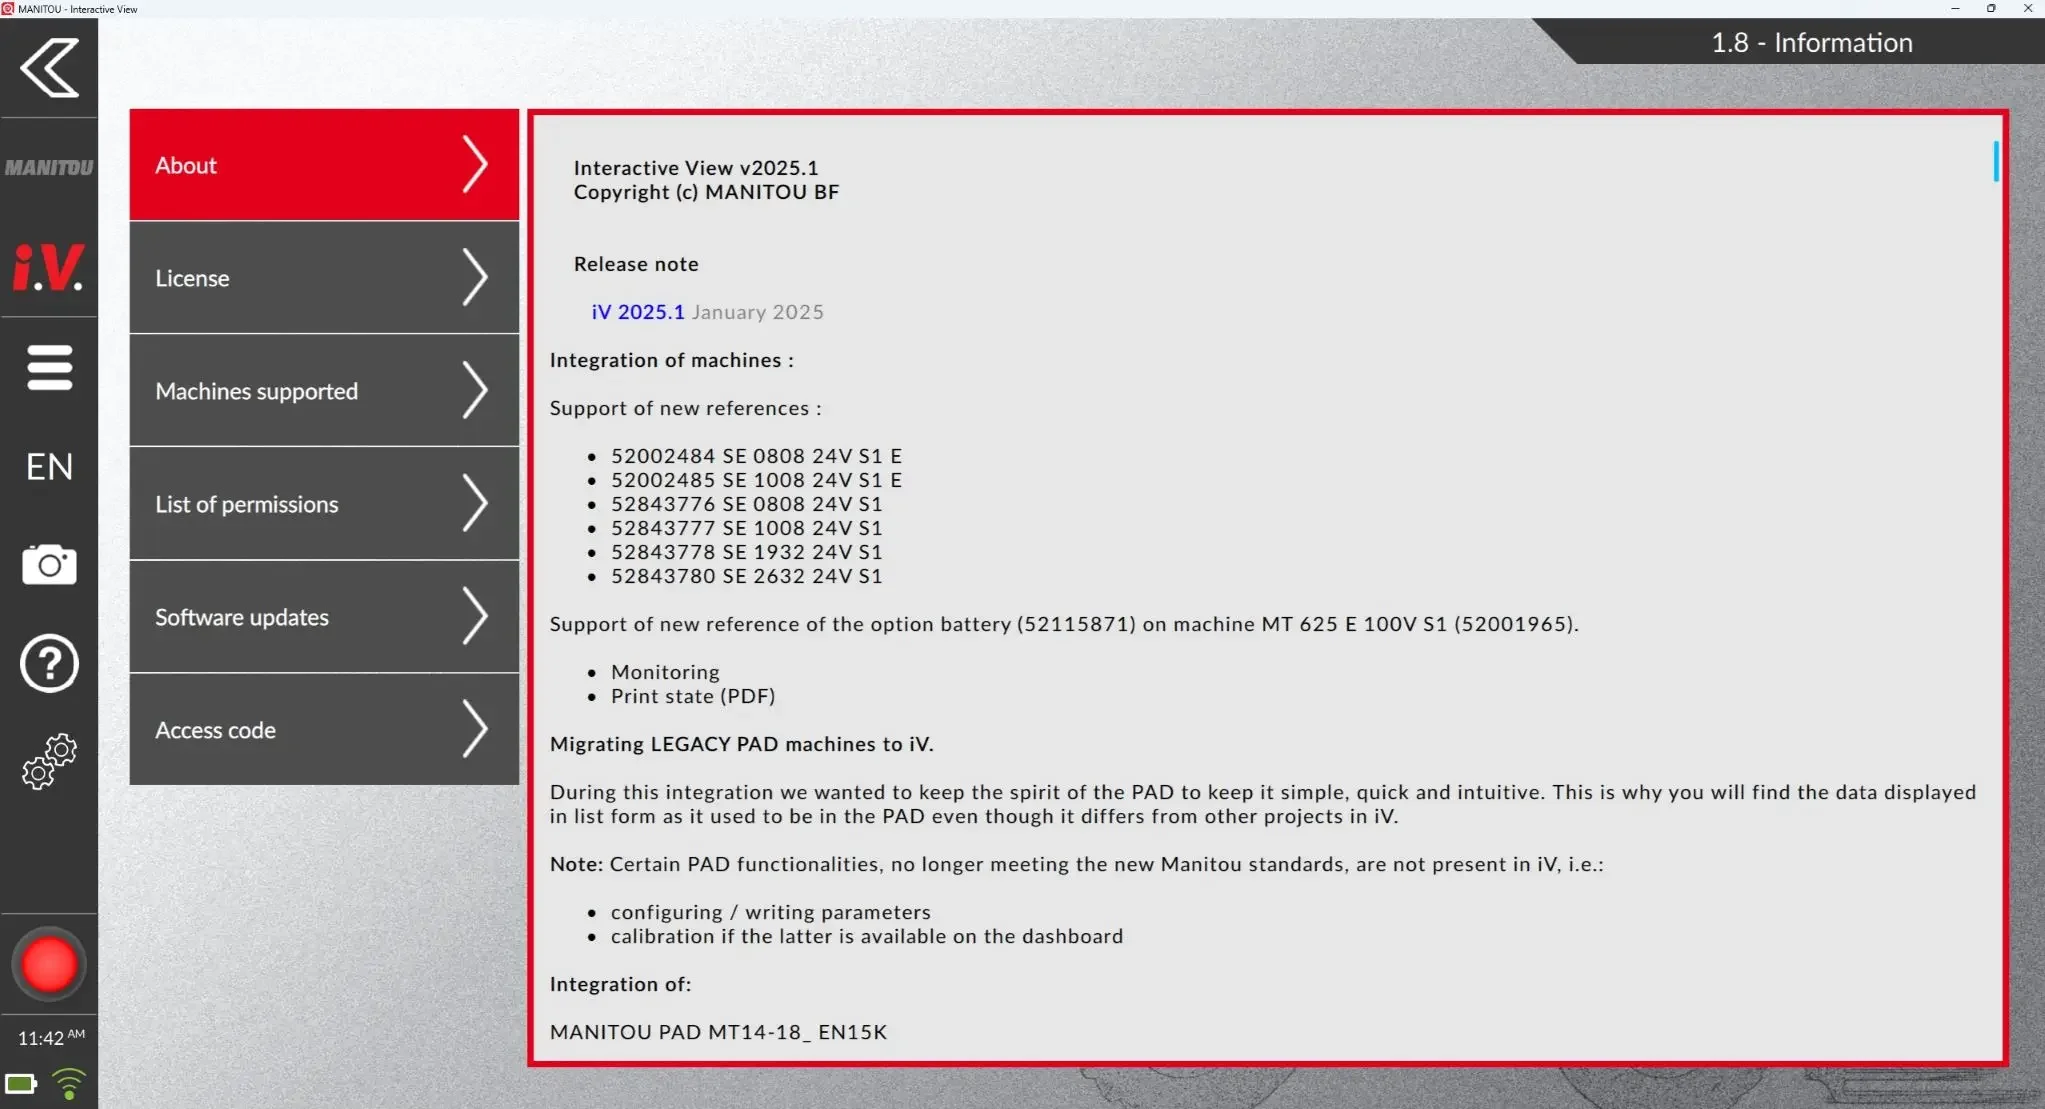Click the blue scrollbar thumb in release notes
Viewport: 2045px width, 1109px height.
tap(1996, 161)
